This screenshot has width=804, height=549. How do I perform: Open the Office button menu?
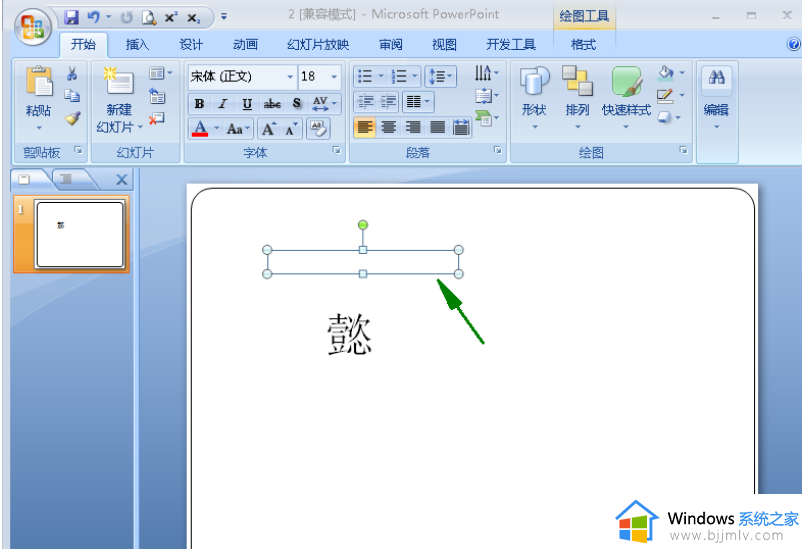click(x=32, y=27)
